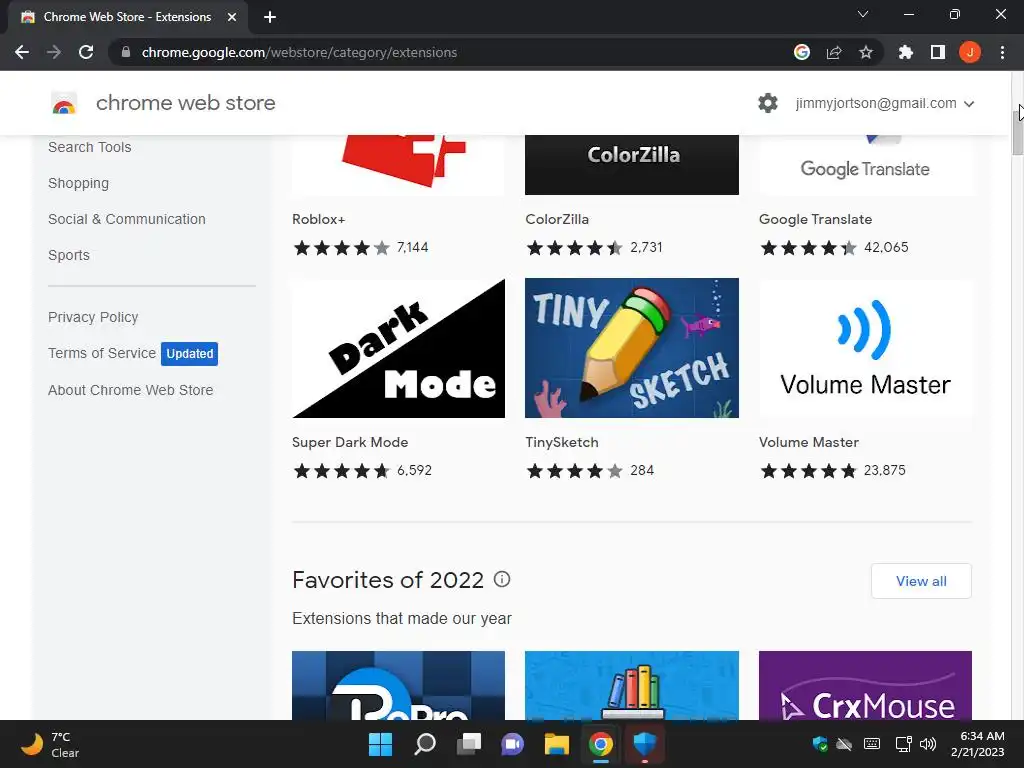
Task: Click Super Dark Mode title text
Action: click(x=350, y=442)
